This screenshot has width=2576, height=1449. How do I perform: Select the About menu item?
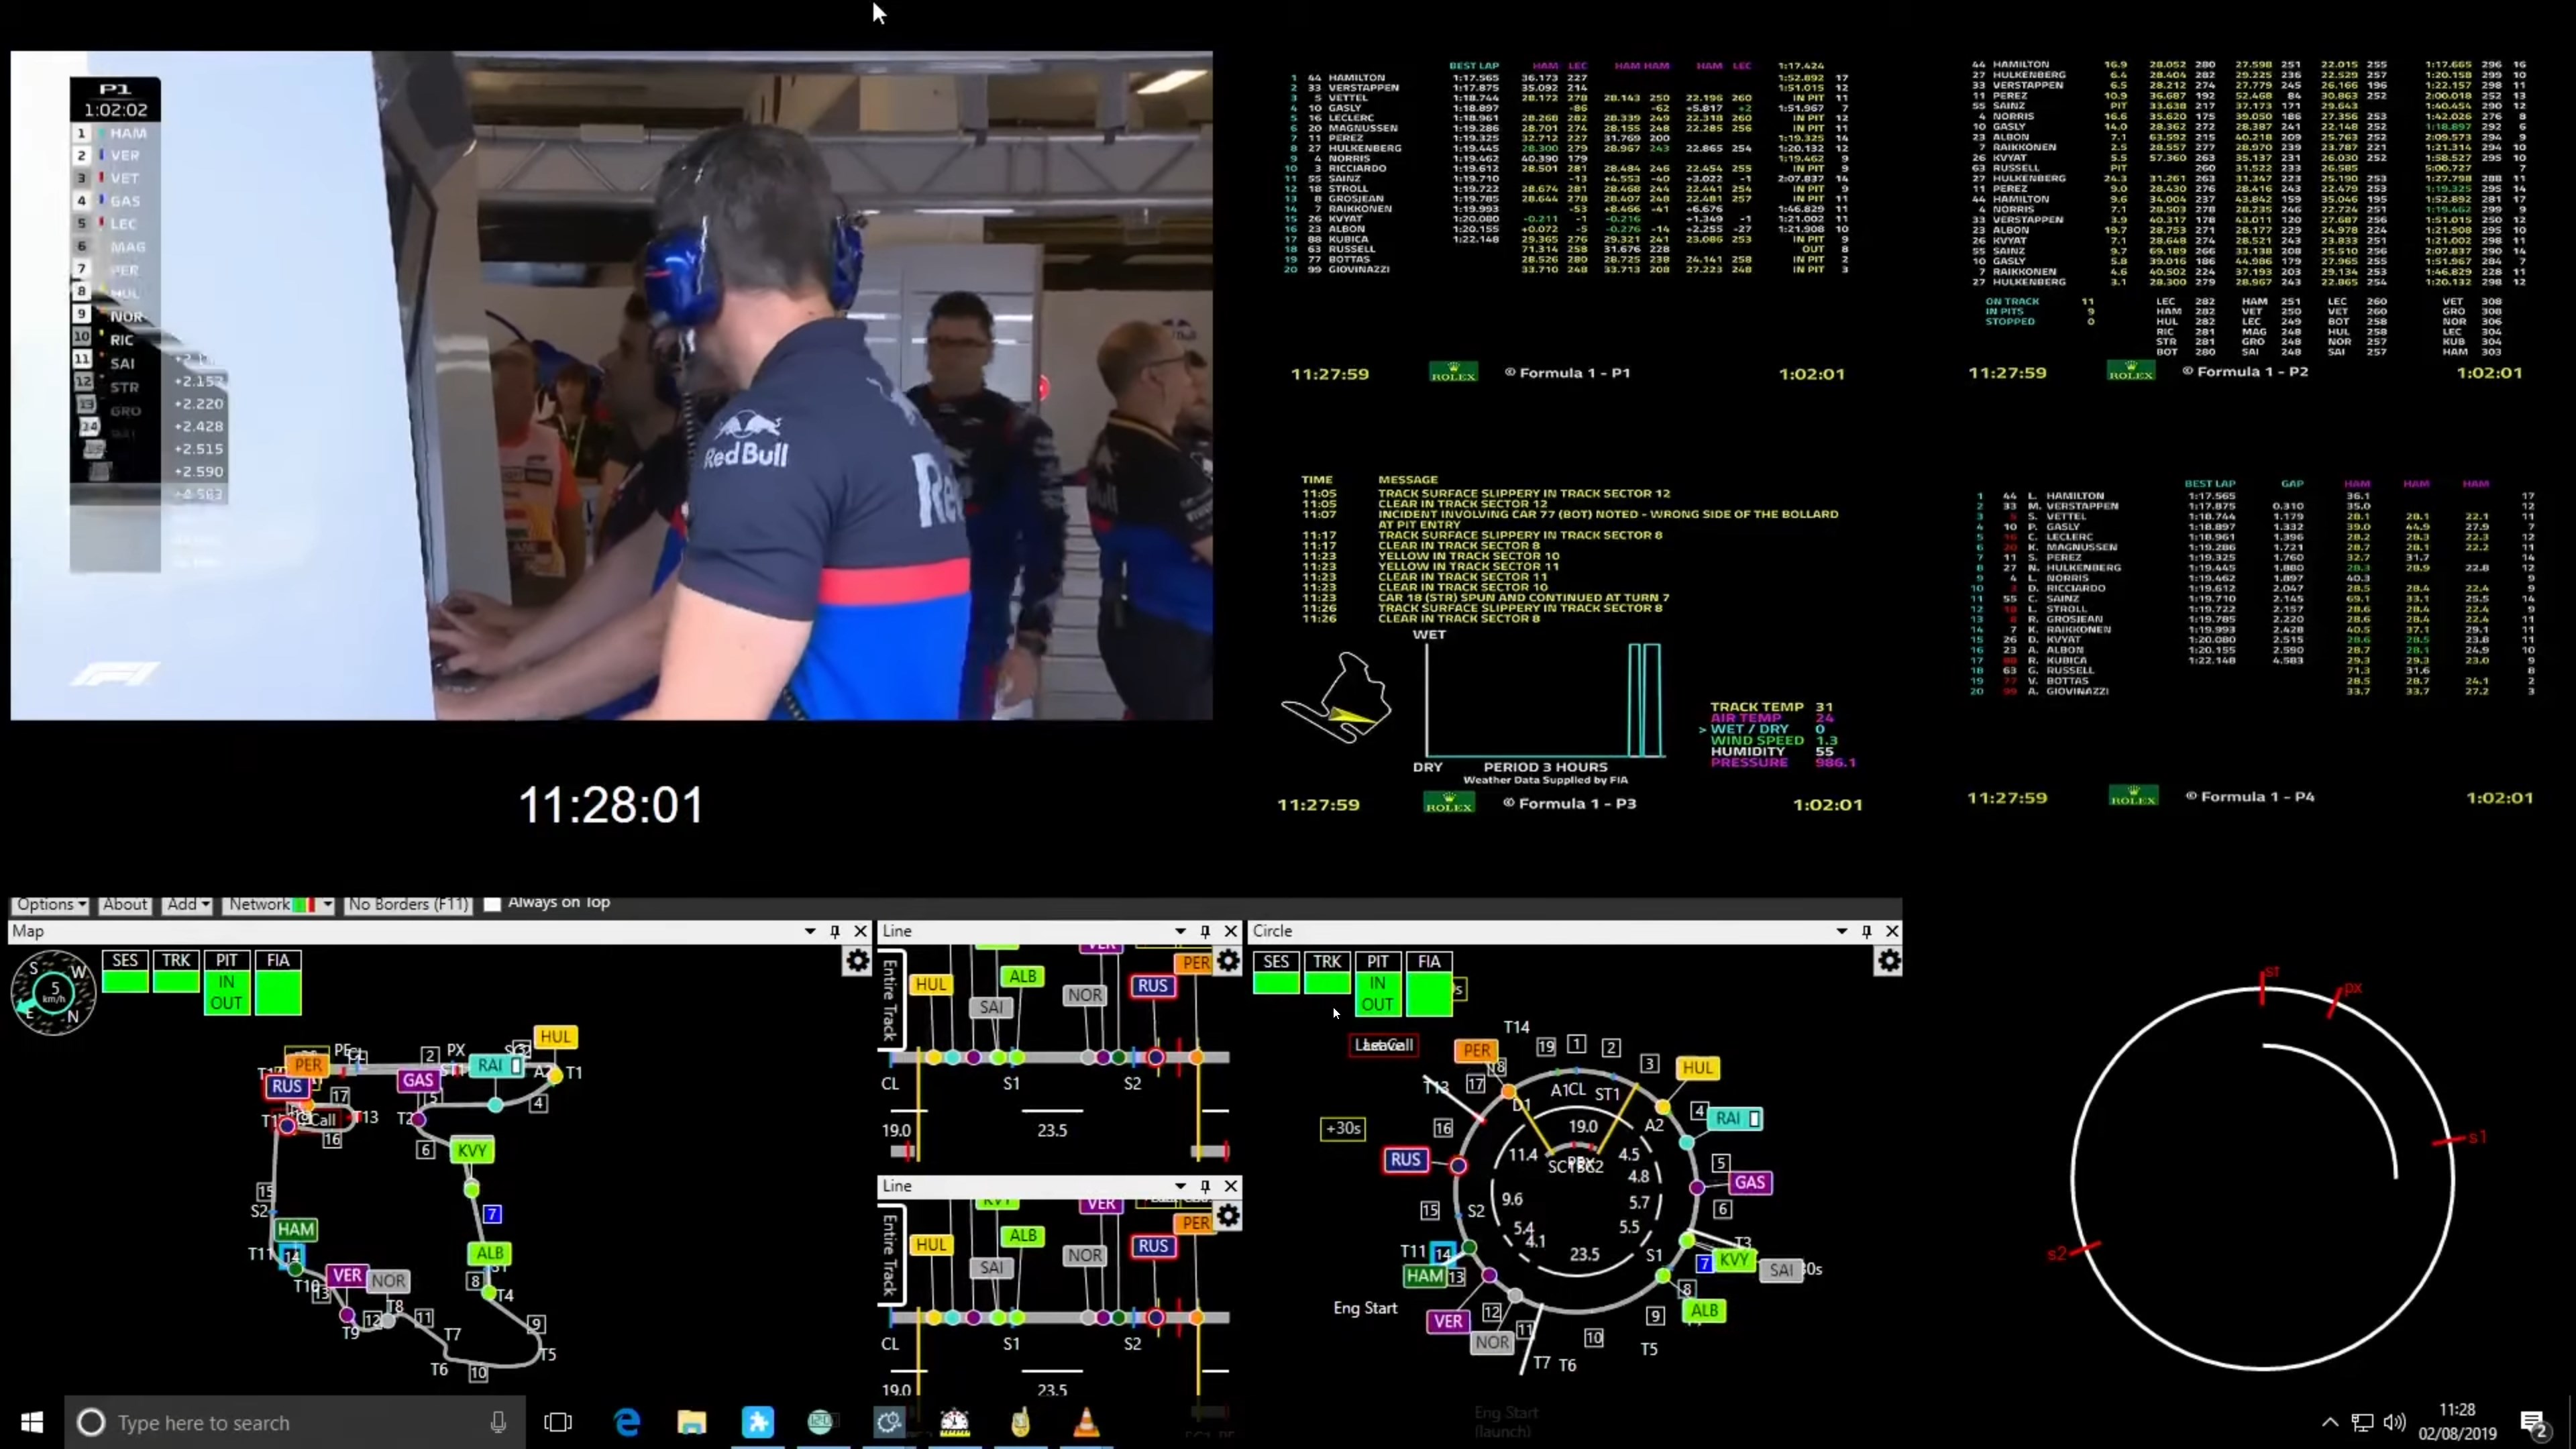click(124, 904)
